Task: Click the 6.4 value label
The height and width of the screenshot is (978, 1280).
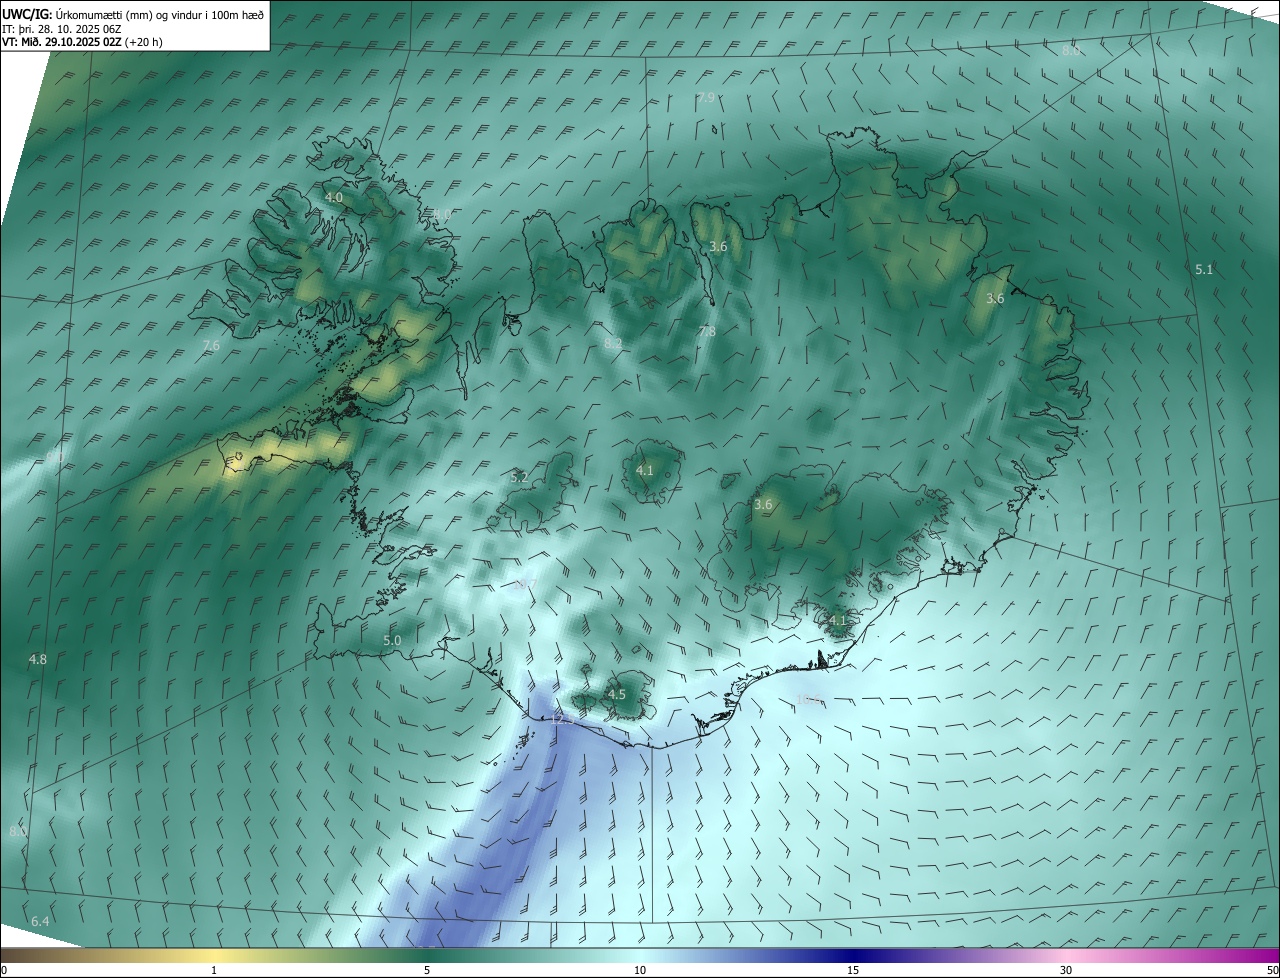Action: pyautogui.click(x=40, y=921)
